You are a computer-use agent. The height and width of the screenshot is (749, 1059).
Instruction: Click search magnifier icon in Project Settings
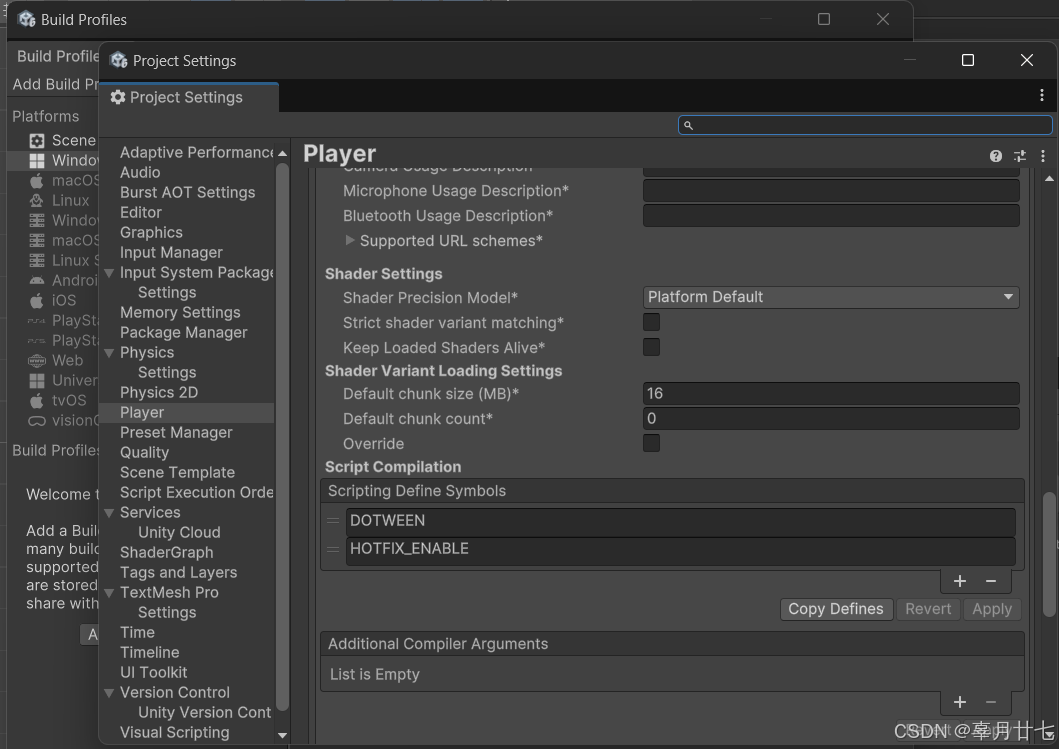click(x=688, y=125)
